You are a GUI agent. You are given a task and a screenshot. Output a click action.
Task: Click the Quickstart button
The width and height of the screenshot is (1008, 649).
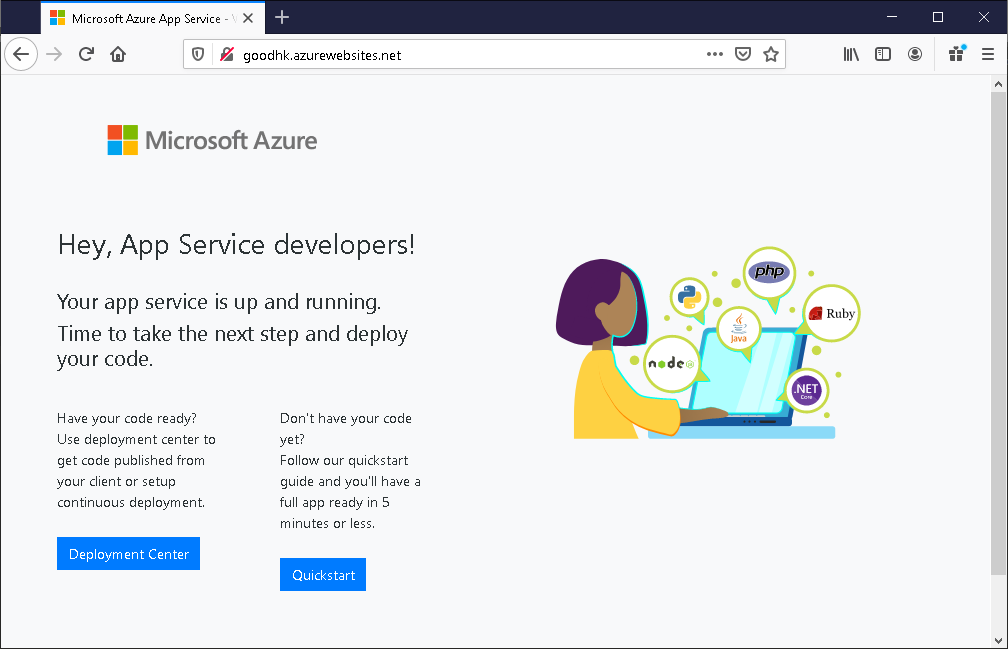[322, 575]
